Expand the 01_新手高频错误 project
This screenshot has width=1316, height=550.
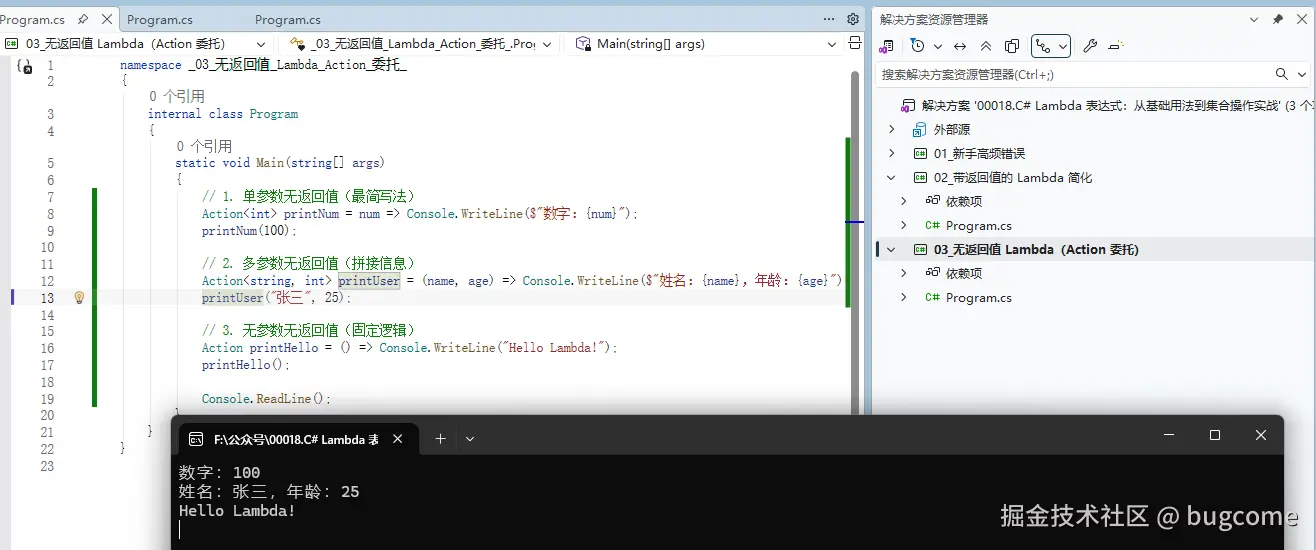pyautogui.click(x=893, y=153)
